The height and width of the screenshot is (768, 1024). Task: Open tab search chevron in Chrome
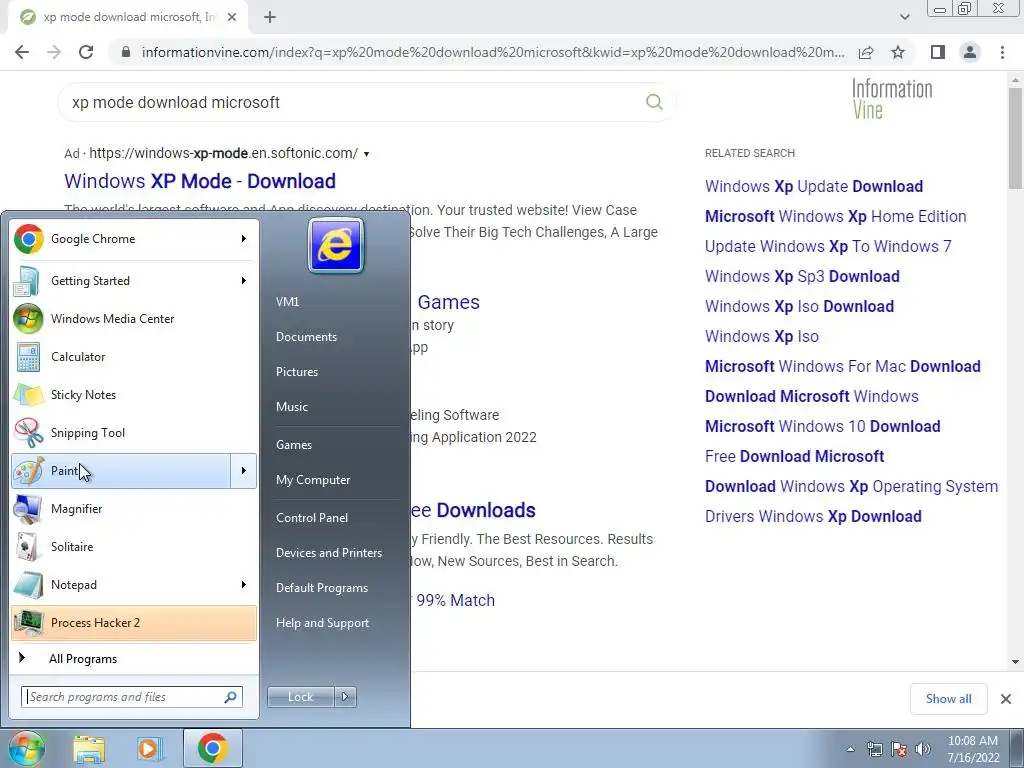coord(904,17)
